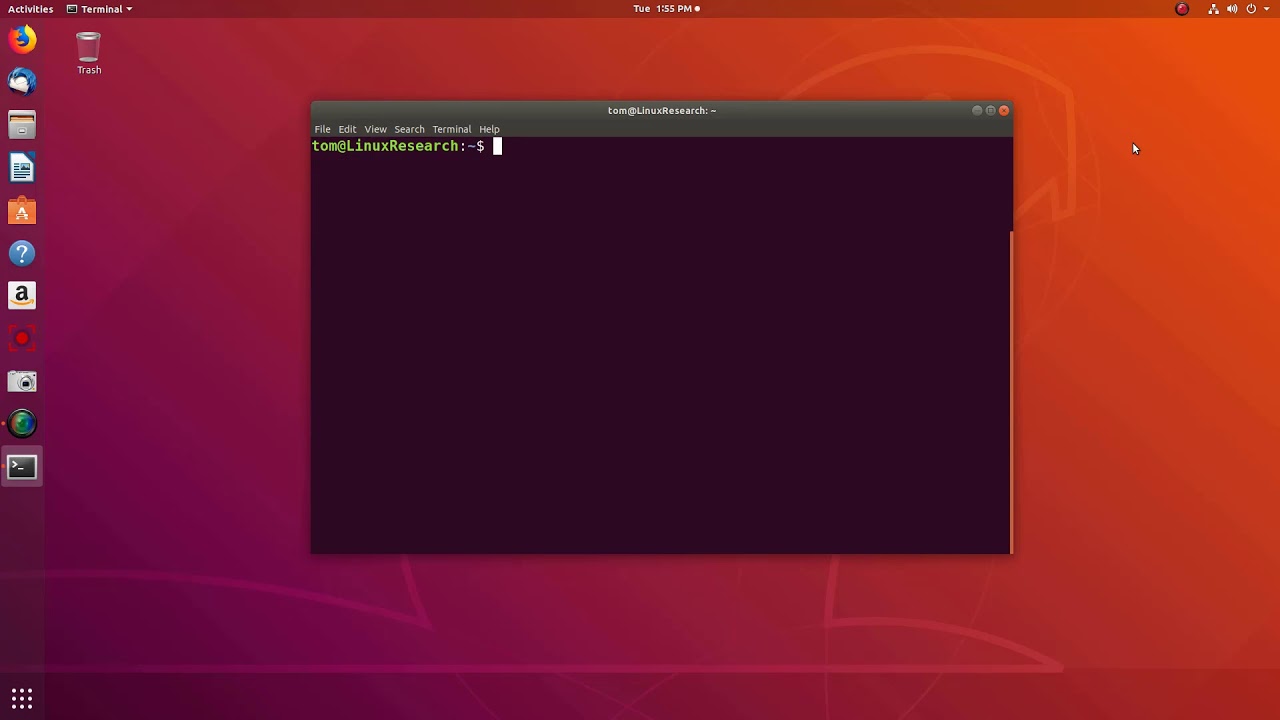Open the View menu in Terminal
The width and height of the screenshot is (1280, 720).
tap(375, 129)
